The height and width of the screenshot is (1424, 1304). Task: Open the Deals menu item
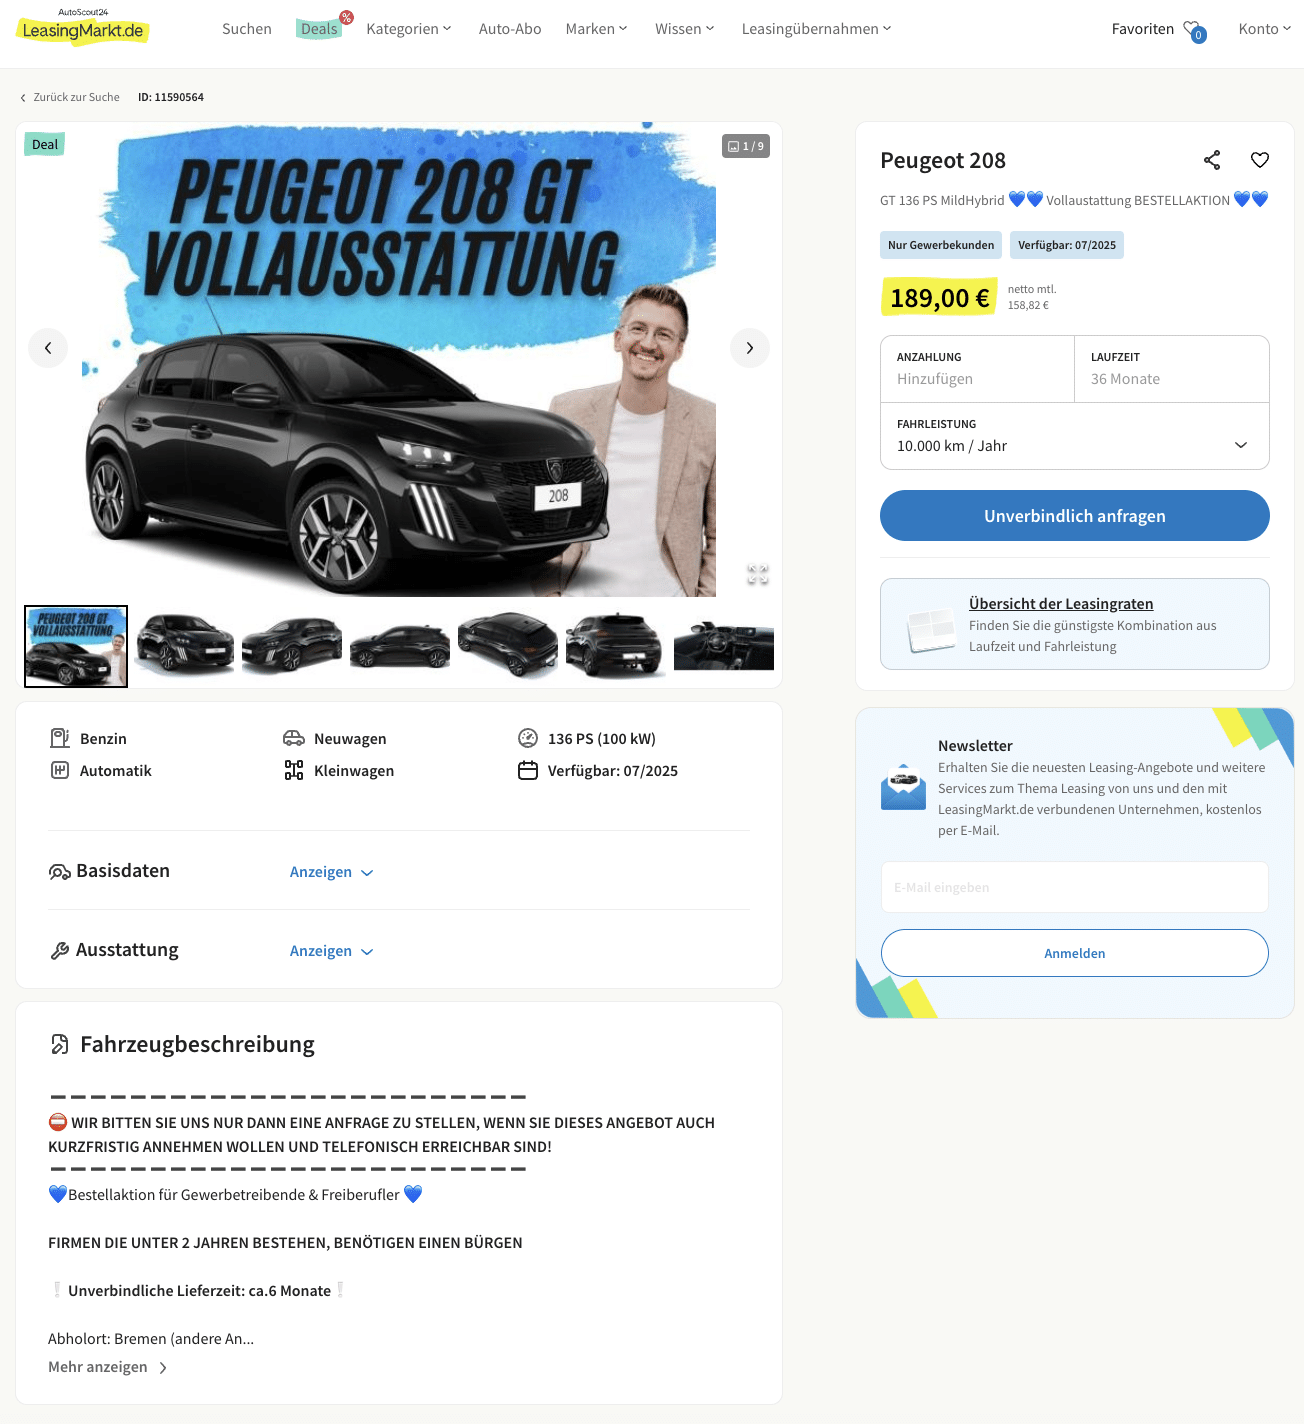(320, 29)
